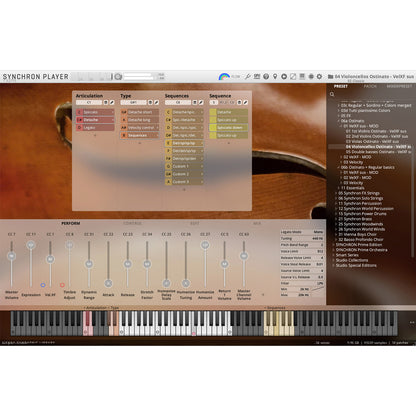
Task: Click the Attack slider knob
Action: 108,283
